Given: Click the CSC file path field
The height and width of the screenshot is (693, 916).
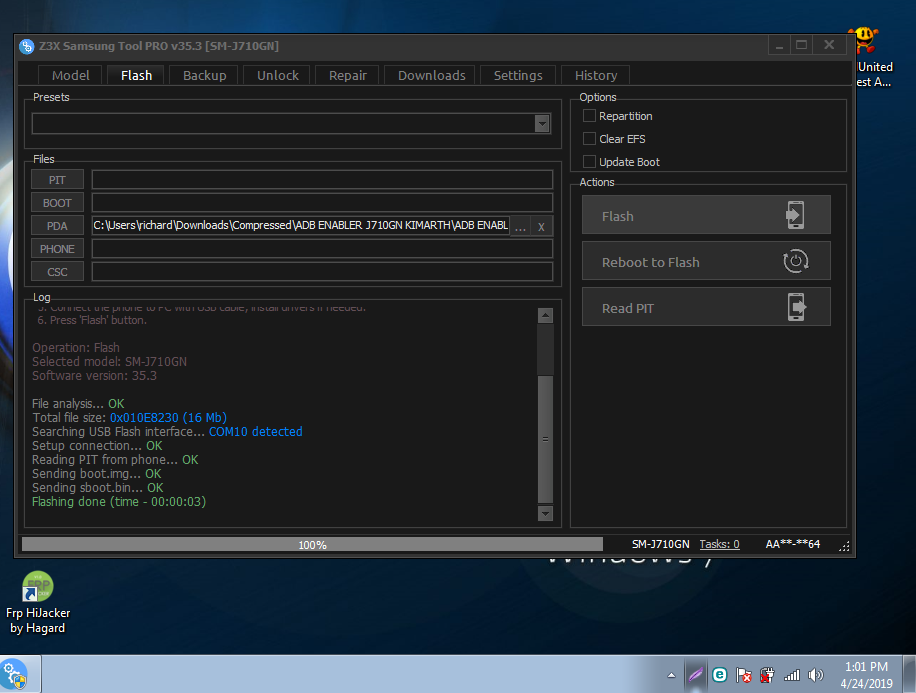Looking at the screenshot, I should 322,272.
